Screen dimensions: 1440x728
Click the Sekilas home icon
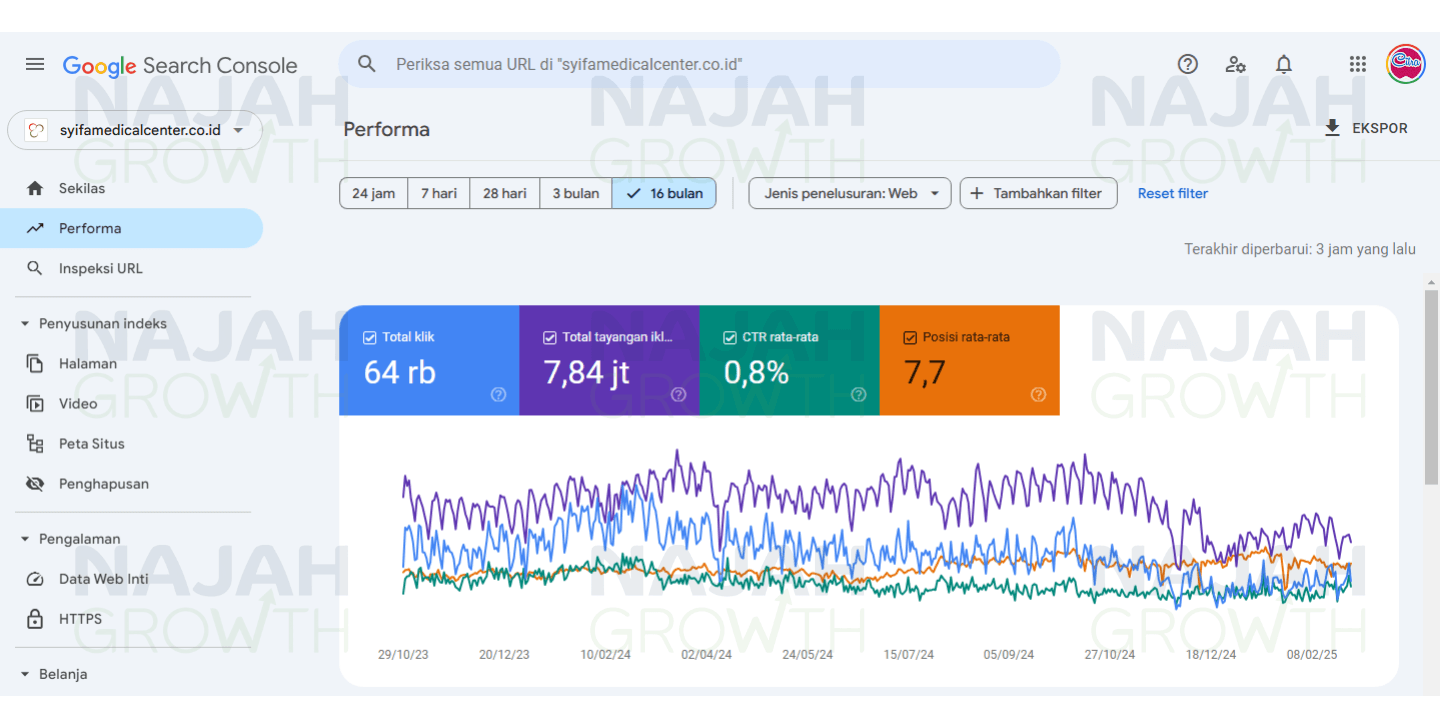tap(35, 188)
